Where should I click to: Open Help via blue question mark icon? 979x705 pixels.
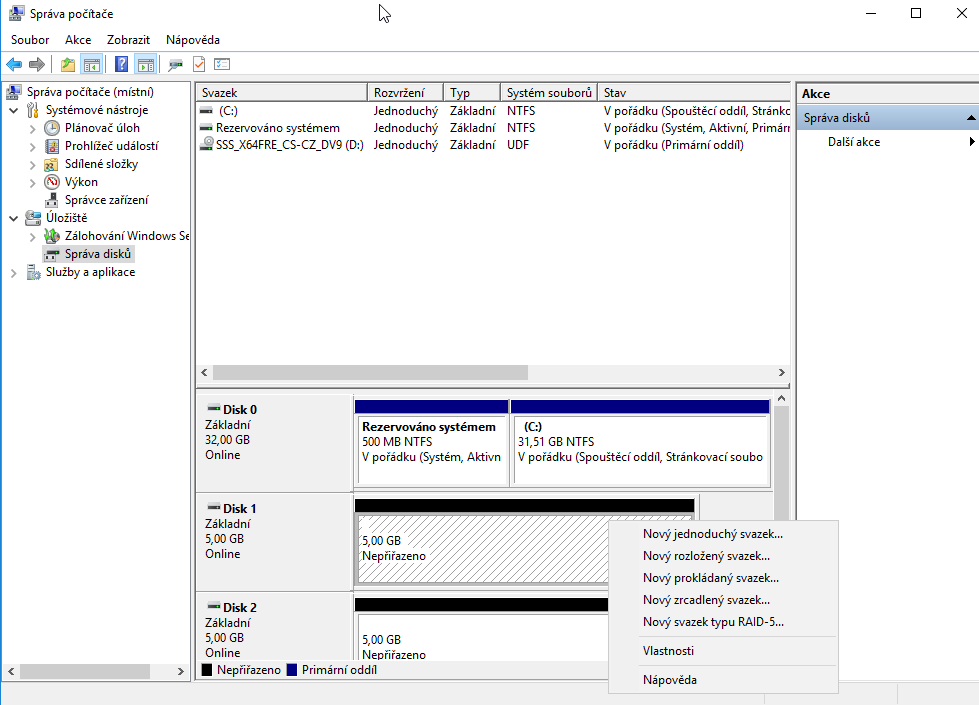(x=121, y=64)
